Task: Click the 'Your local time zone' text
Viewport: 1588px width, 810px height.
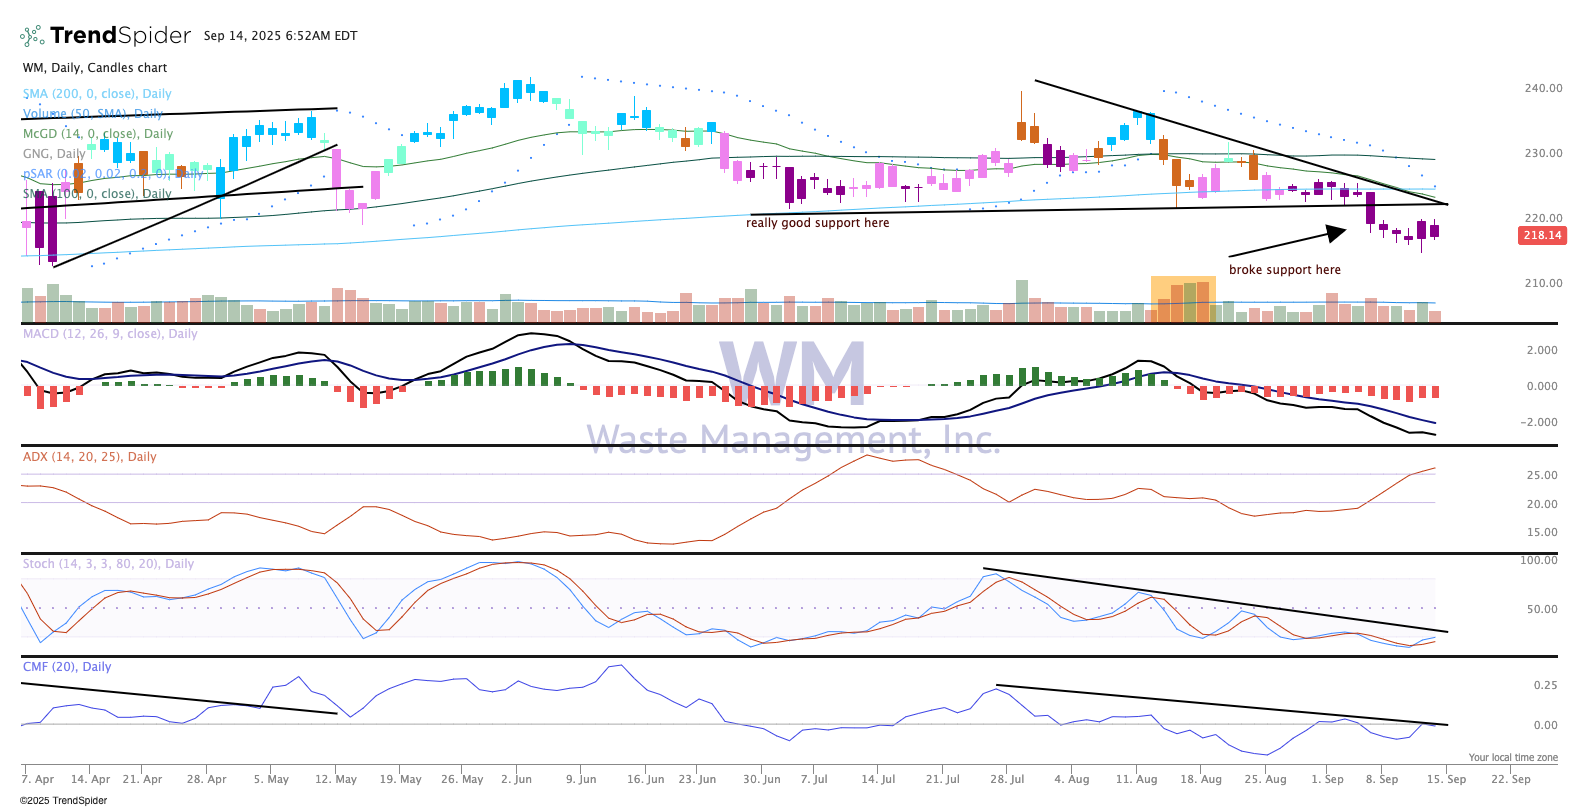Action: (1512, 758)
